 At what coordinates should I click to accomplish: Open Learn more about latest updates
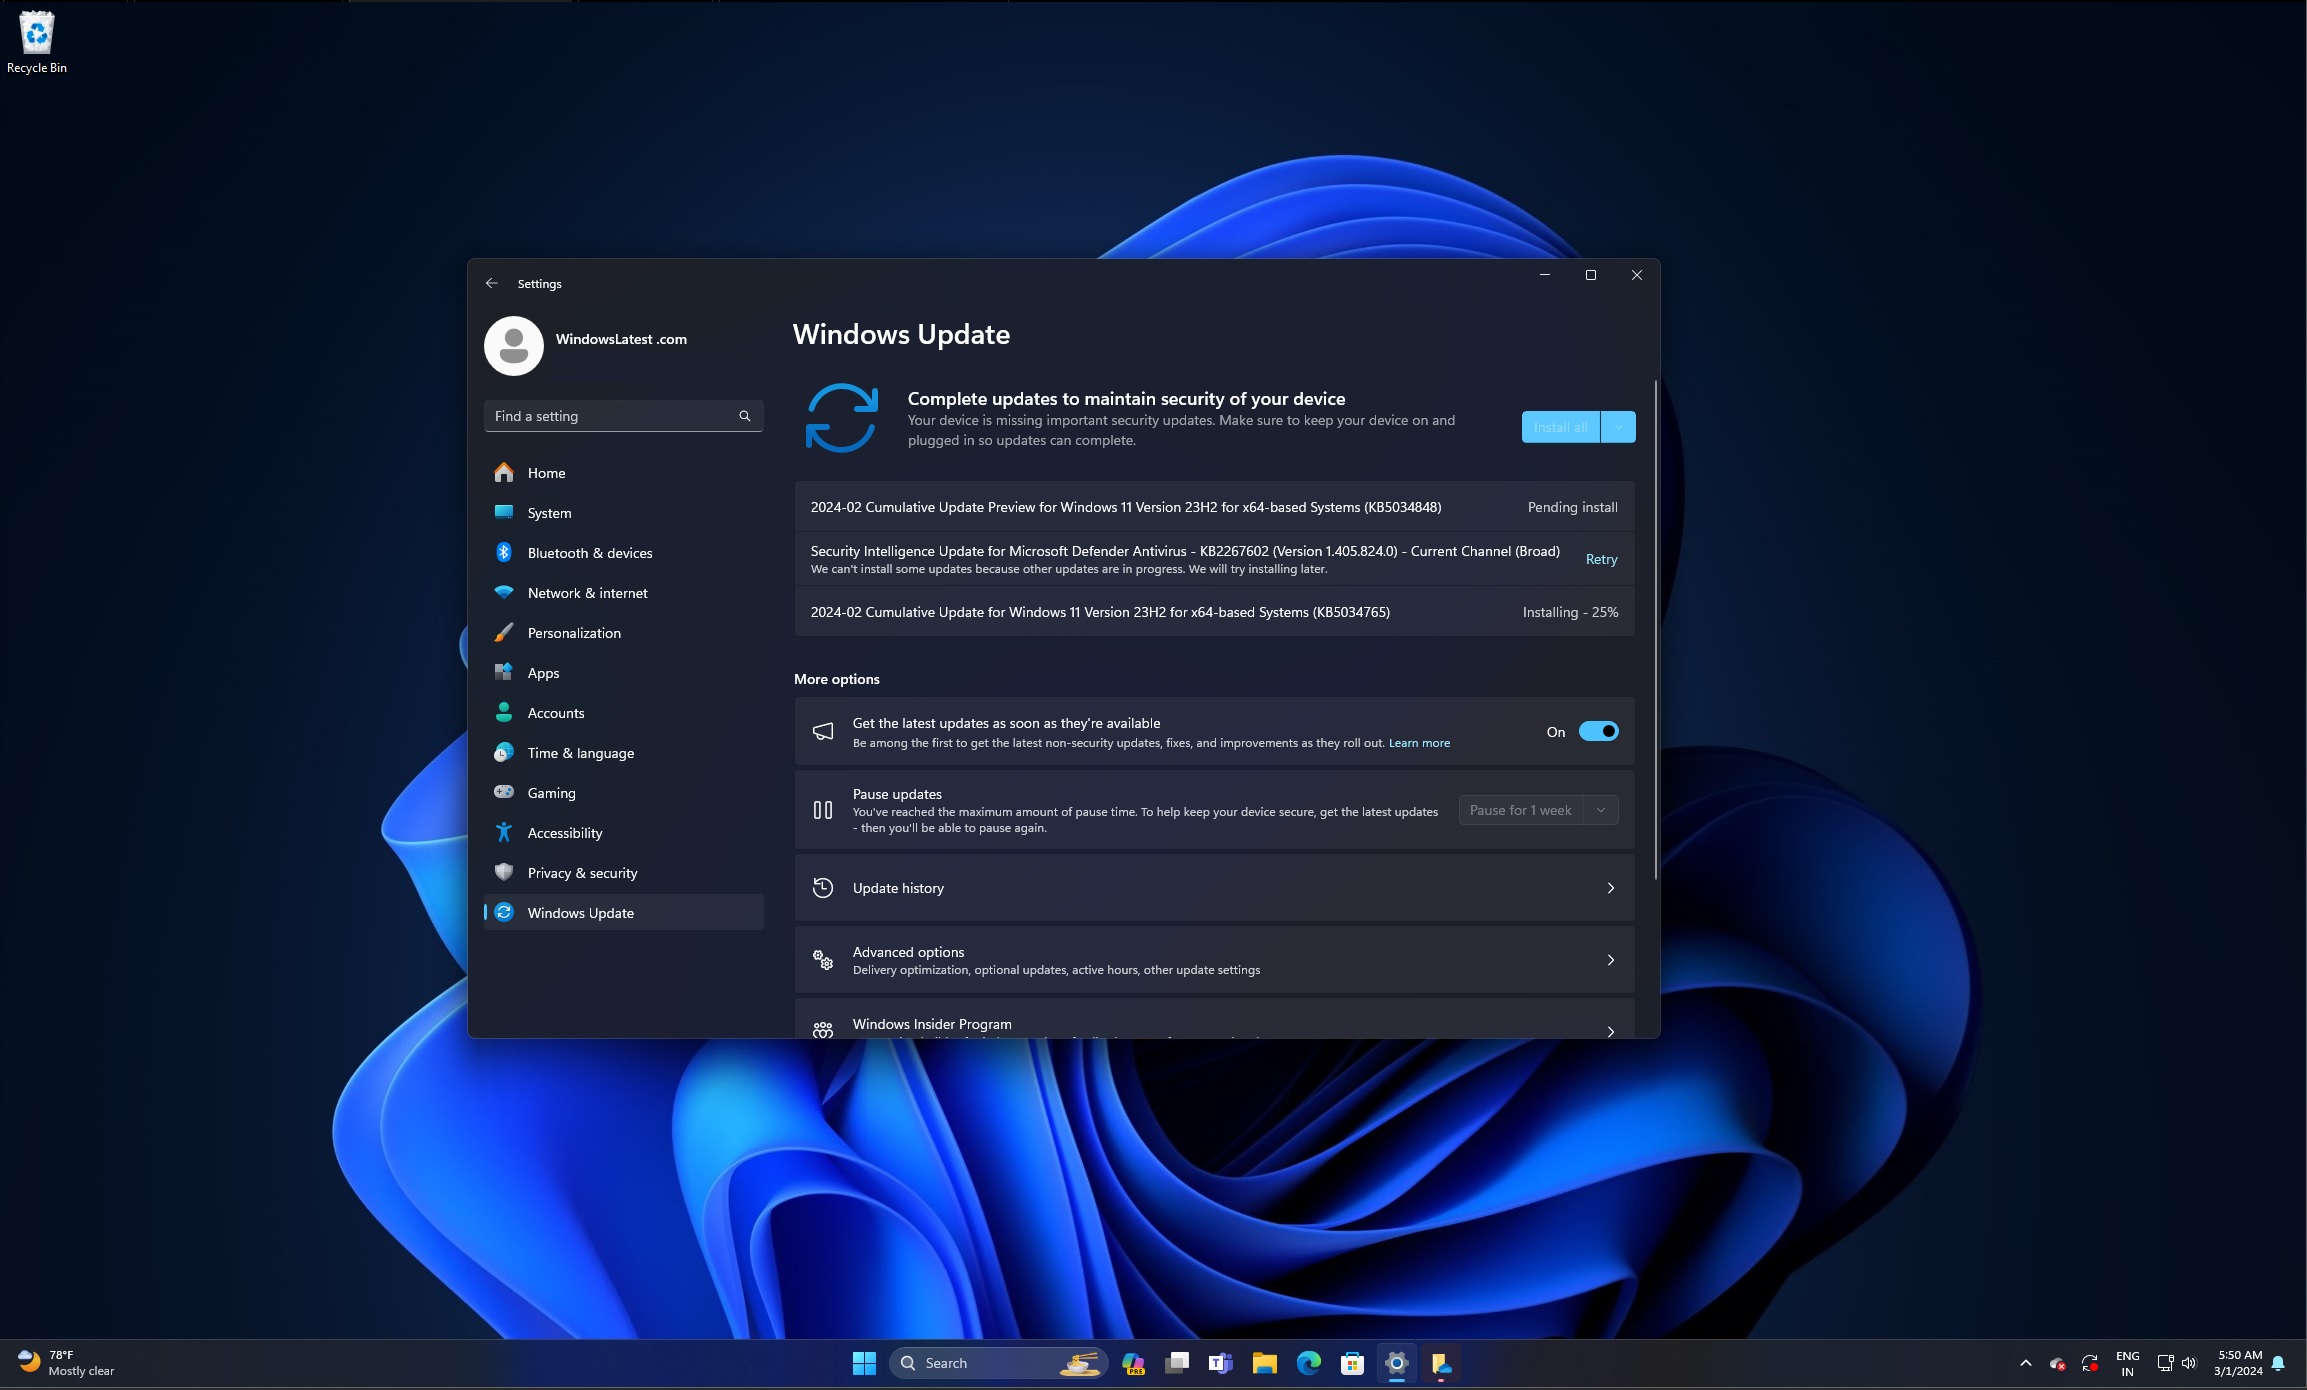pos(1418,742)
